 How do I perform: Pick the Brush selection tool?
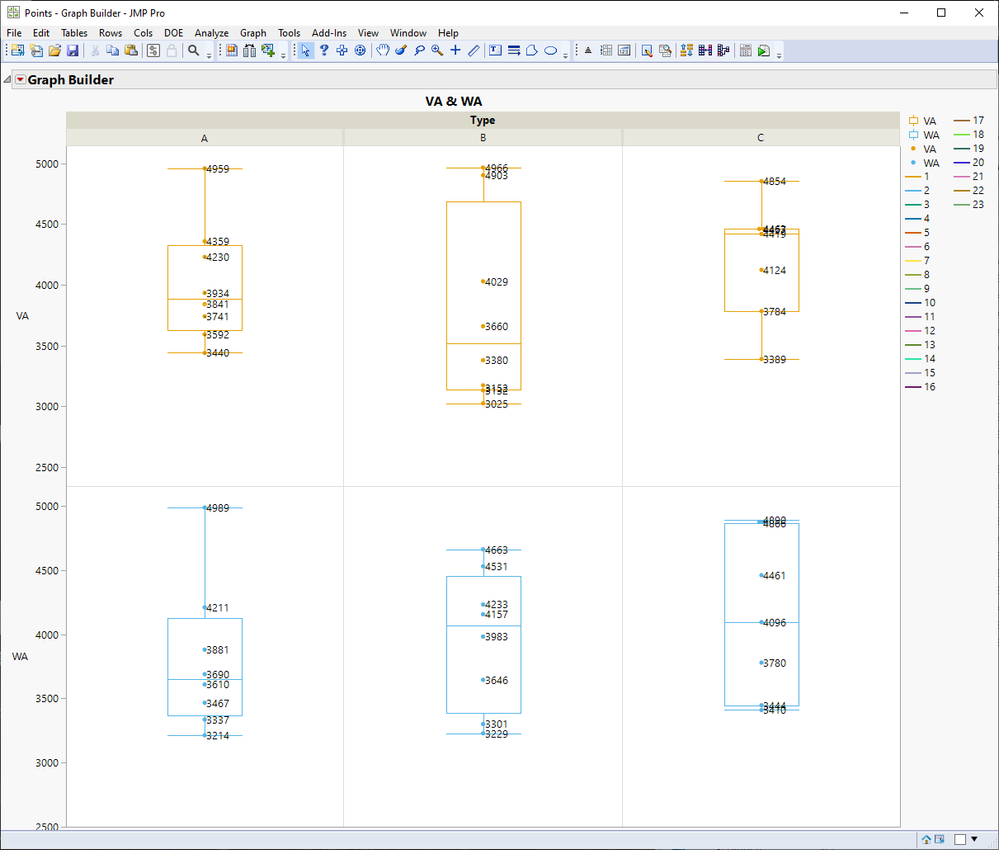coord(400,51)
